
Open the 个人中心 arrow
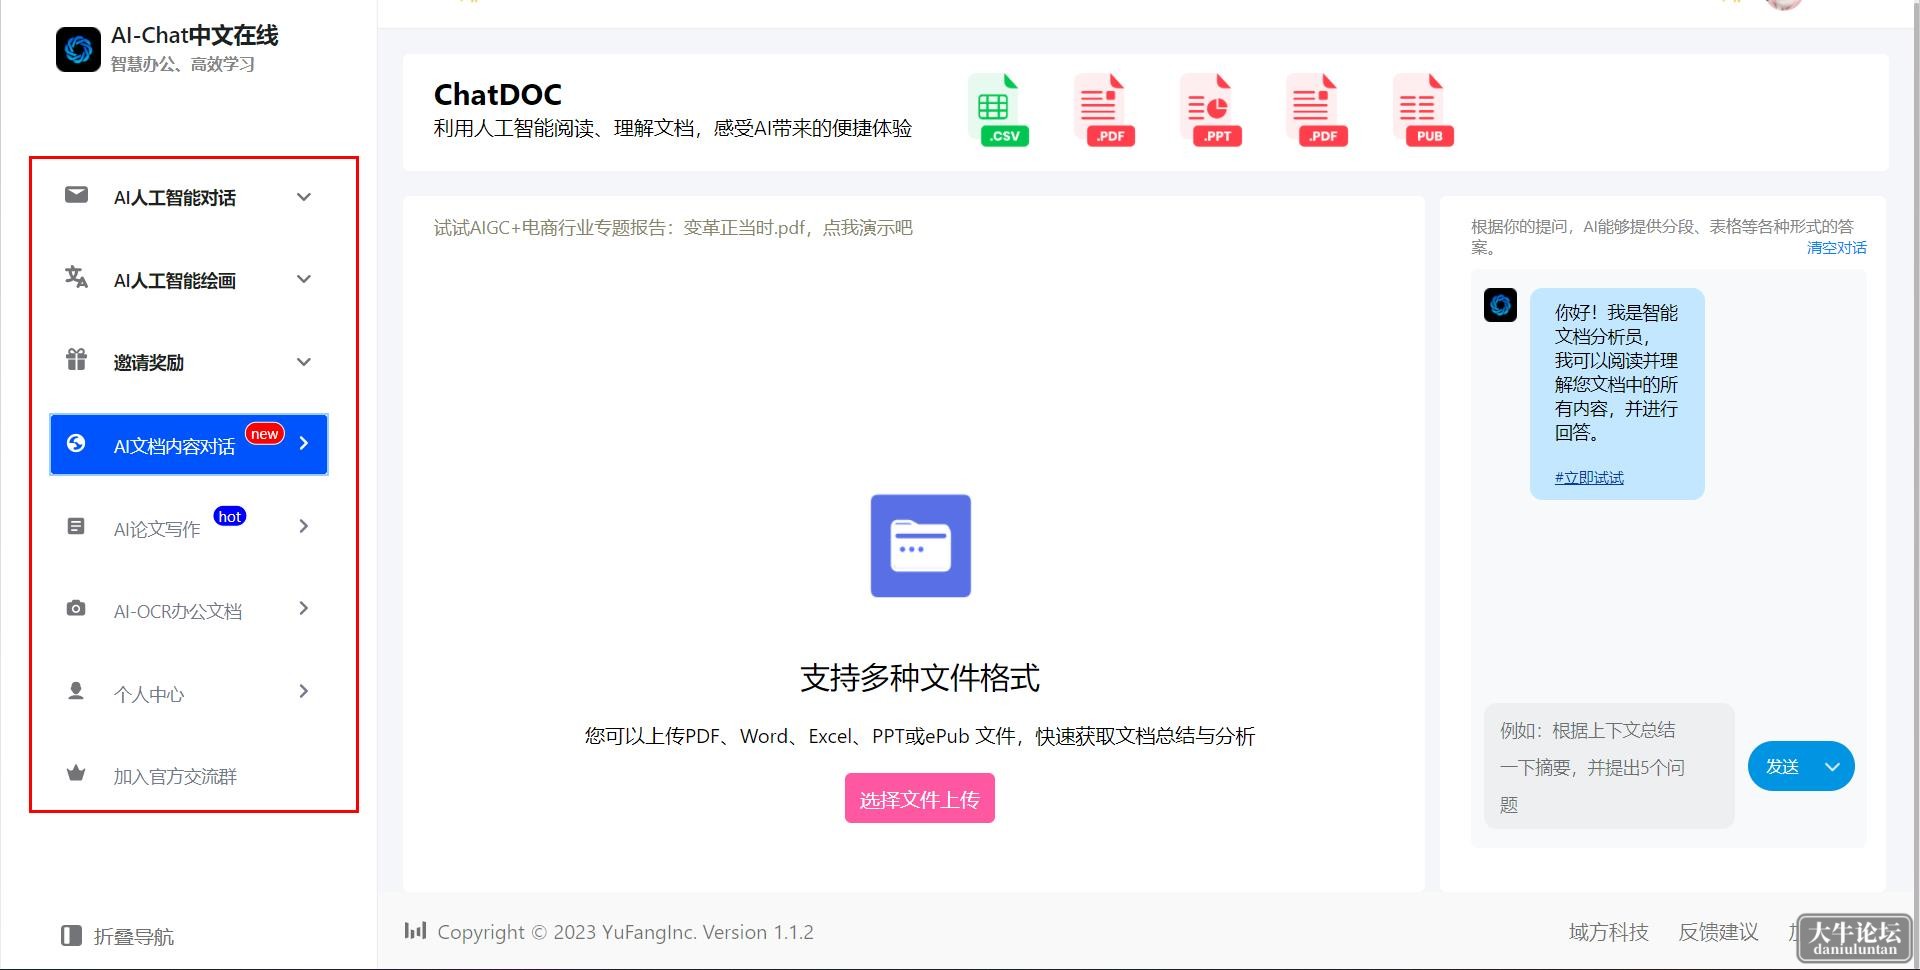tap(304, 691)
